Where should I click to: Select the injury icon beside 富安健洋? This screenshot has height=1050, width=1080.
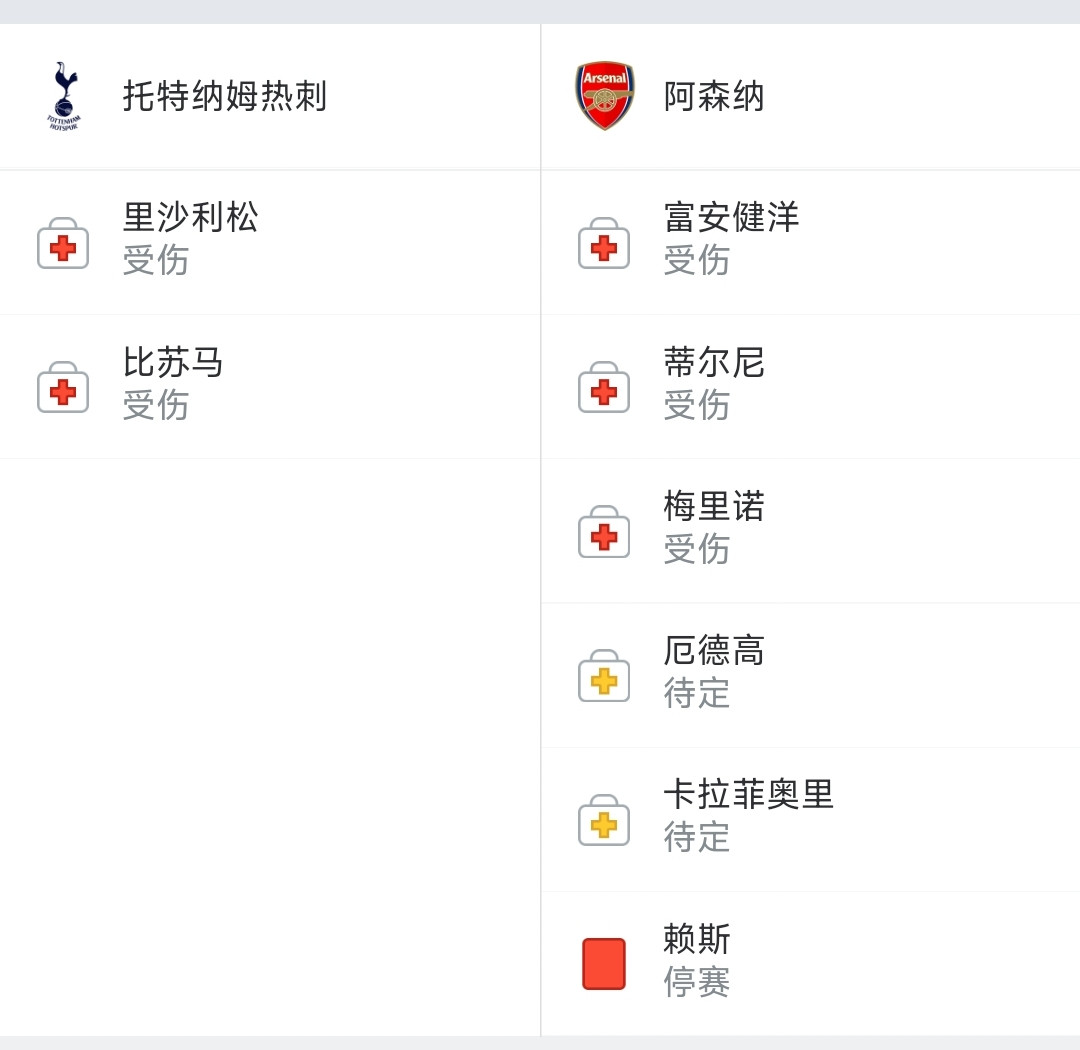[604, 243]
